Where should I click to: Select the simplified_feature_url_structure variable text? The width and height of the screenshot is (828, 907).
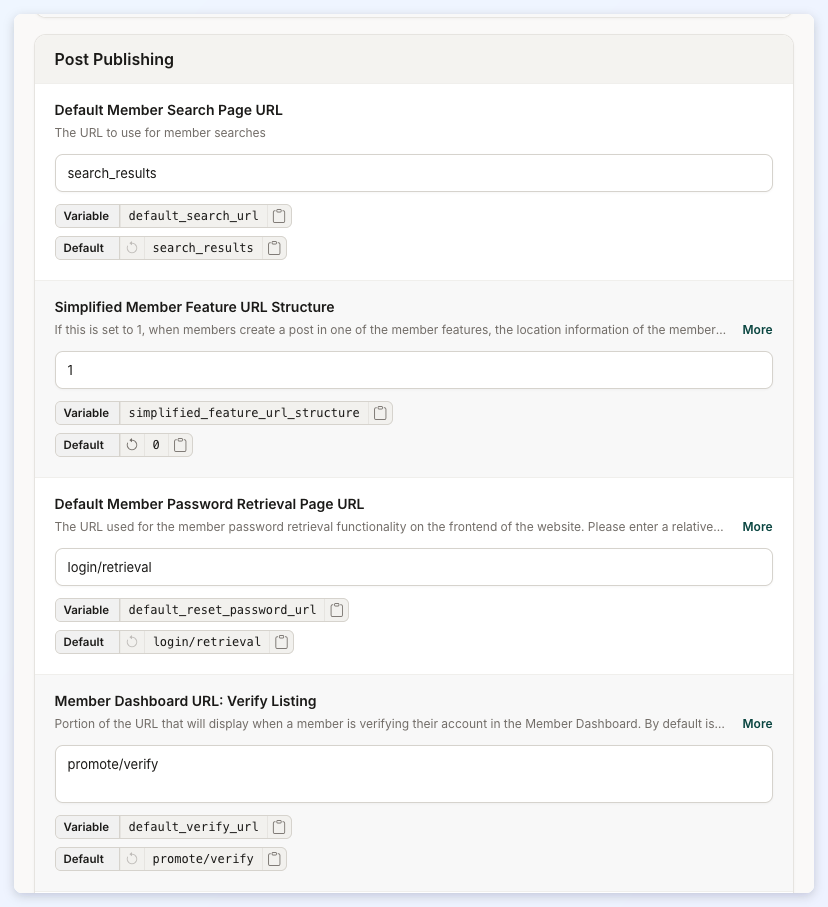click(x=244, y=413)
